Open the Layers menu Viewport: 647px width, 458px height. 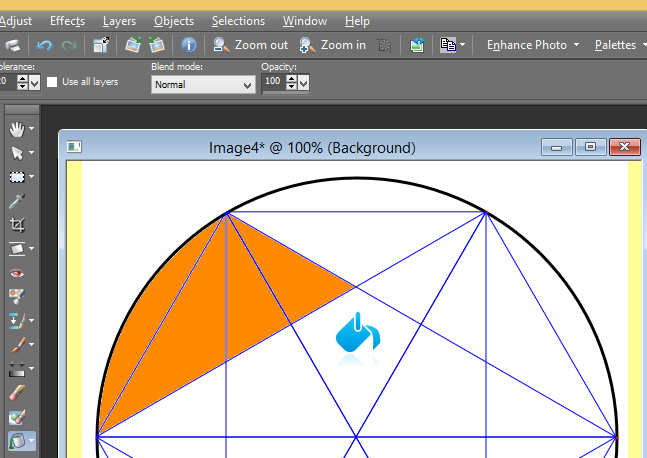tap(119, 21)
